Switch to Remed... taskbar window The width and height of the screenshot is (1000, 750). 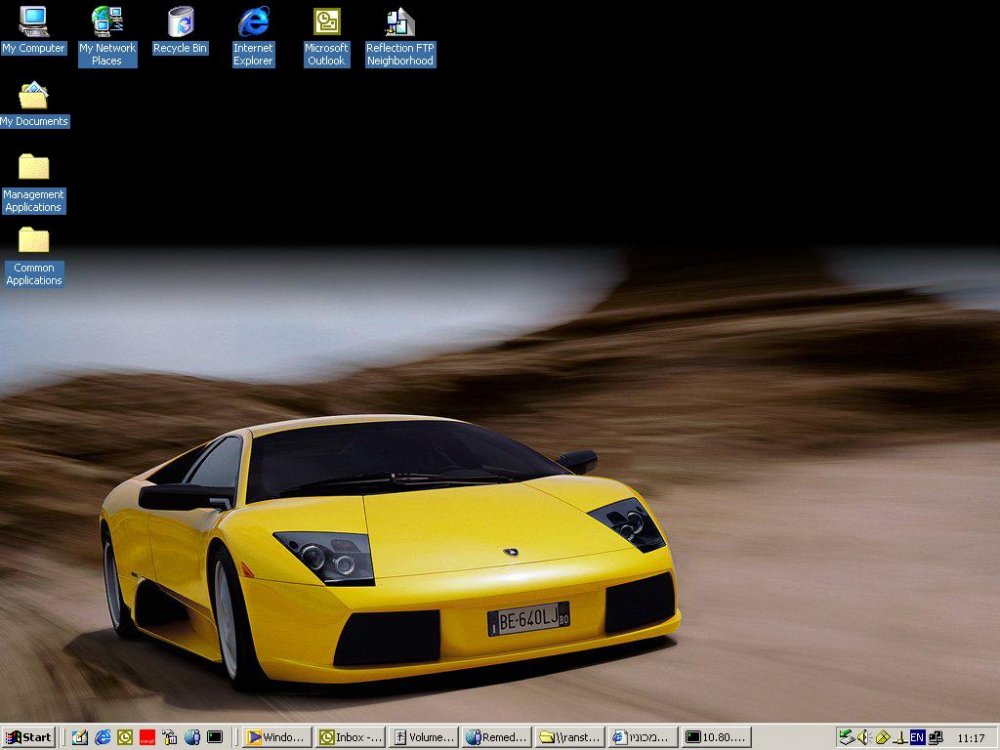pyautogui.click(x=497, y=737)
